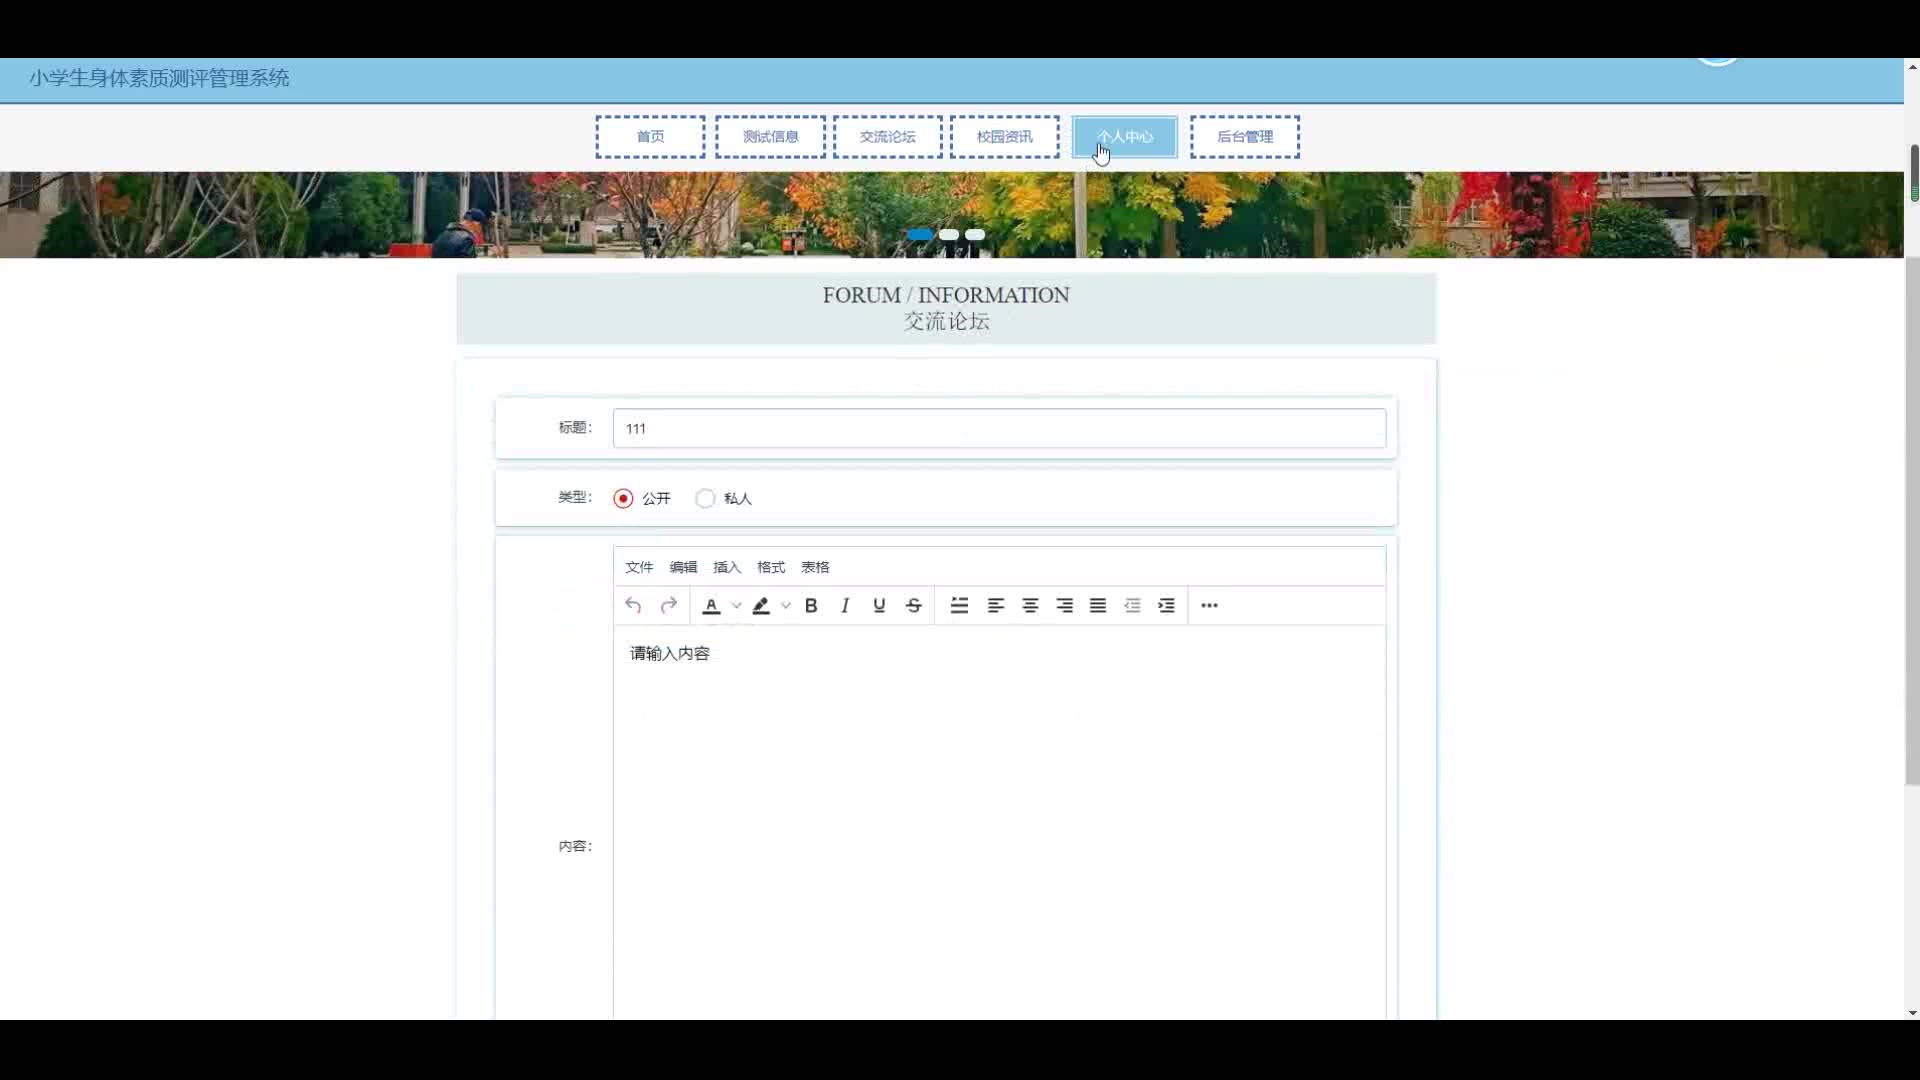This screenshot has height=1080, width=1920.
Task: Toggle bold formatting
Action: tap(811, 605)
